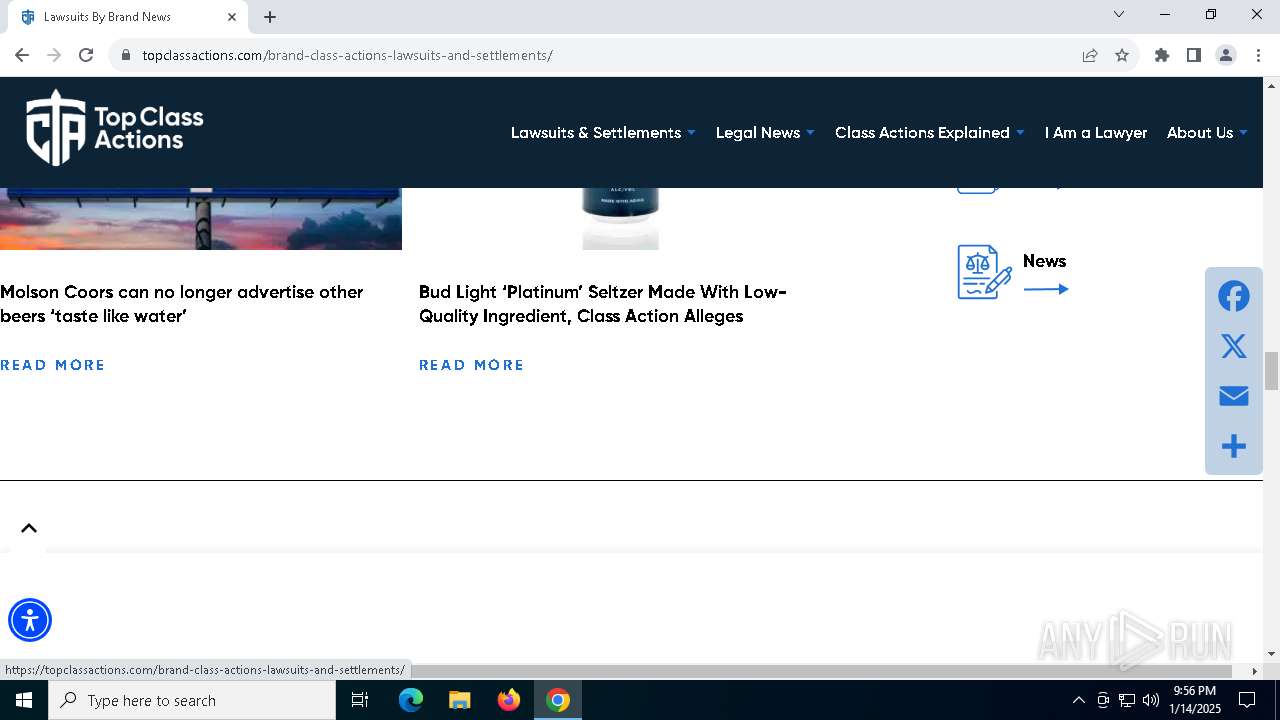Share page via Email icon
The height and width of the screenshot is (720, 1280).
pyautogui.click(x=1234, y=396)
